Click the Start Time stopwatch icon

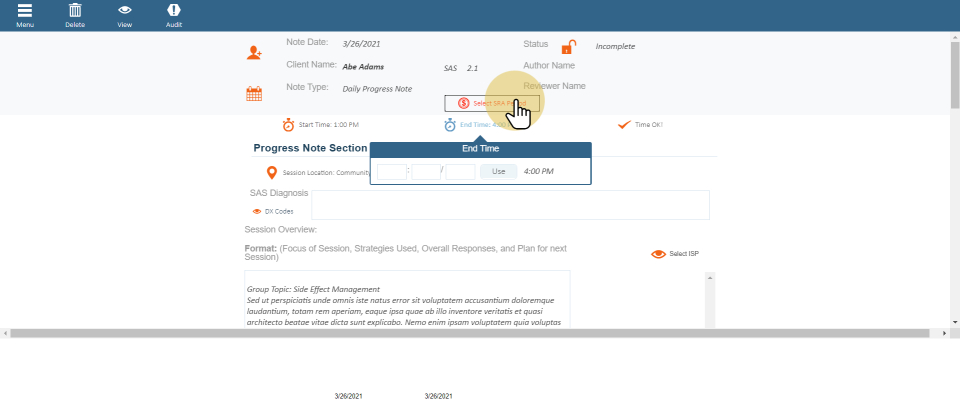pyautogui.click(x=288, y=125)
